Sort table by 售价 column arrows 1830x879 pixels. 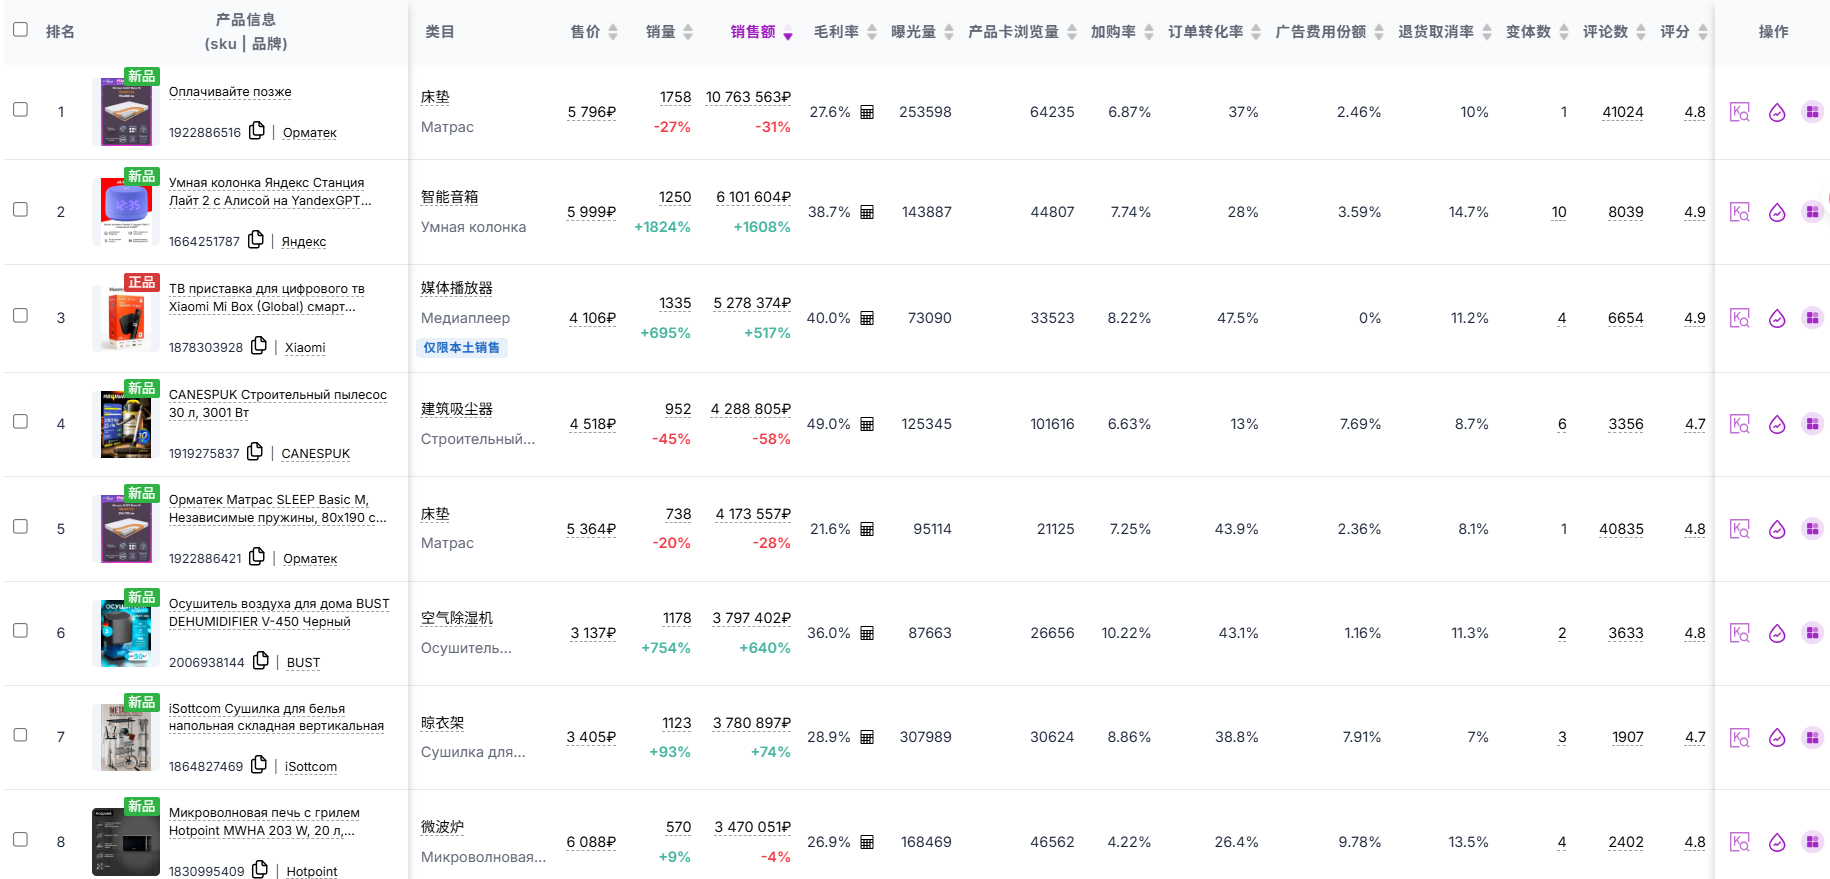coord(613,32)
